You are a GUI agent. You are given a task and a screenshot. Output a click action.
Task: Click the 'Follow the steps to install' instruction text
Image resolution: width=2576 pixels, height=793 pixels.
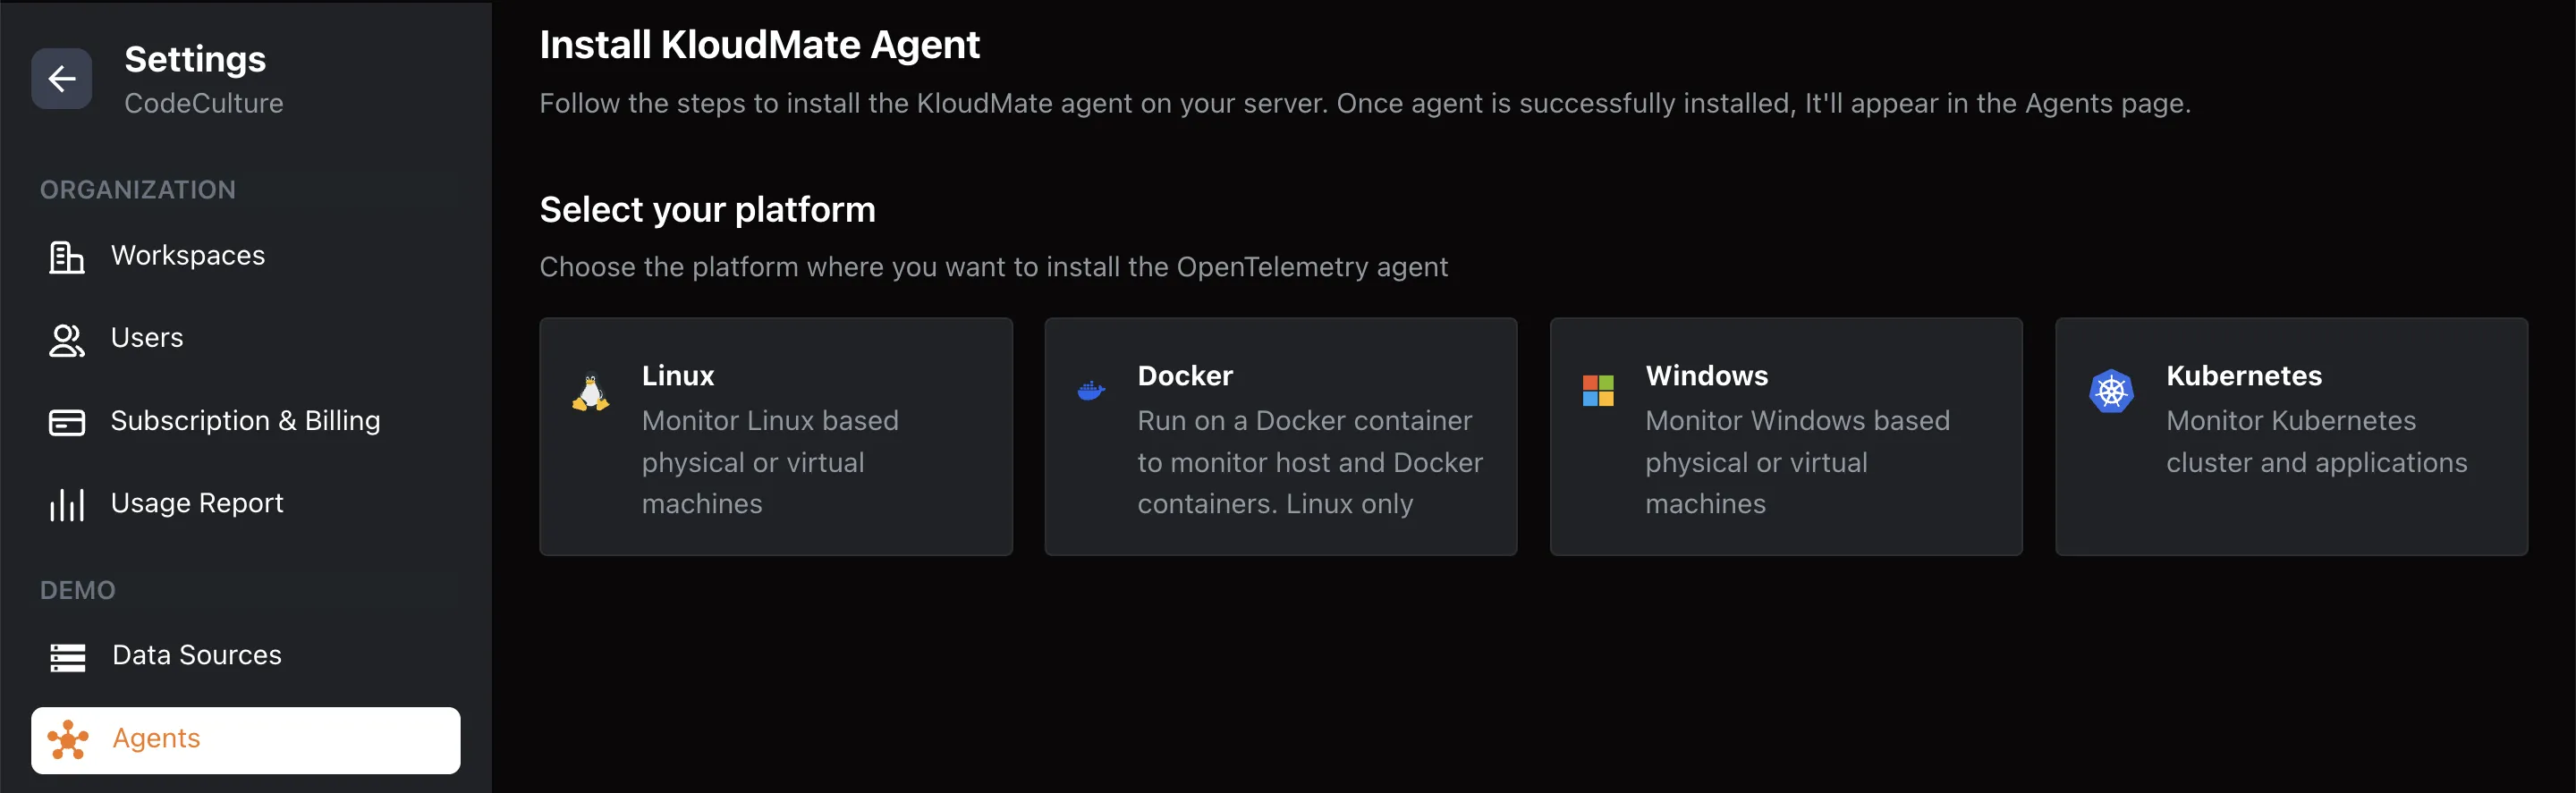tap(1365, 104)
